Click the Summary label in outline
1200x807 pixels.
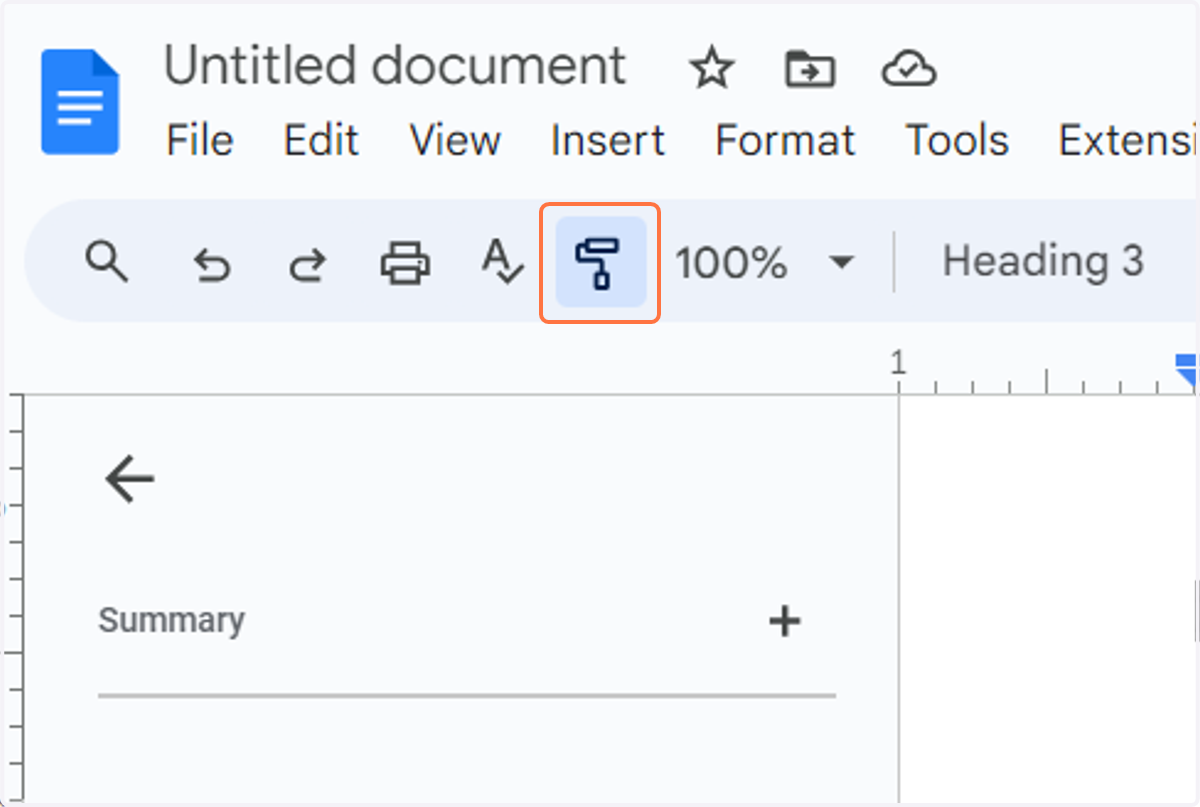pyautogui.click(x=171, y=621)
